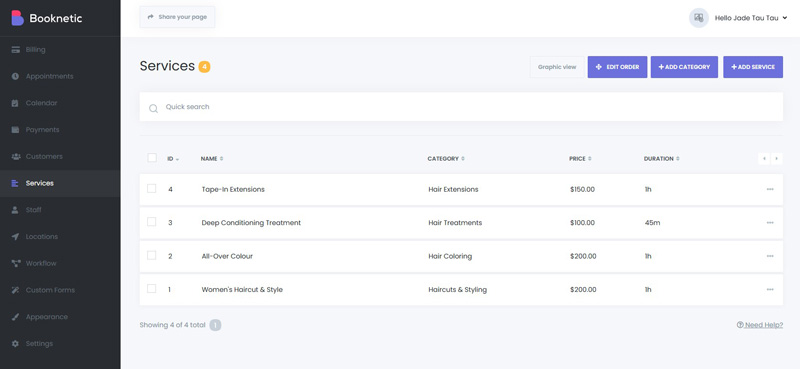Open actions menu for Deep Conditioning Treatment row
This screenshot has width=800, height=369.
click(x=770, y=223)
